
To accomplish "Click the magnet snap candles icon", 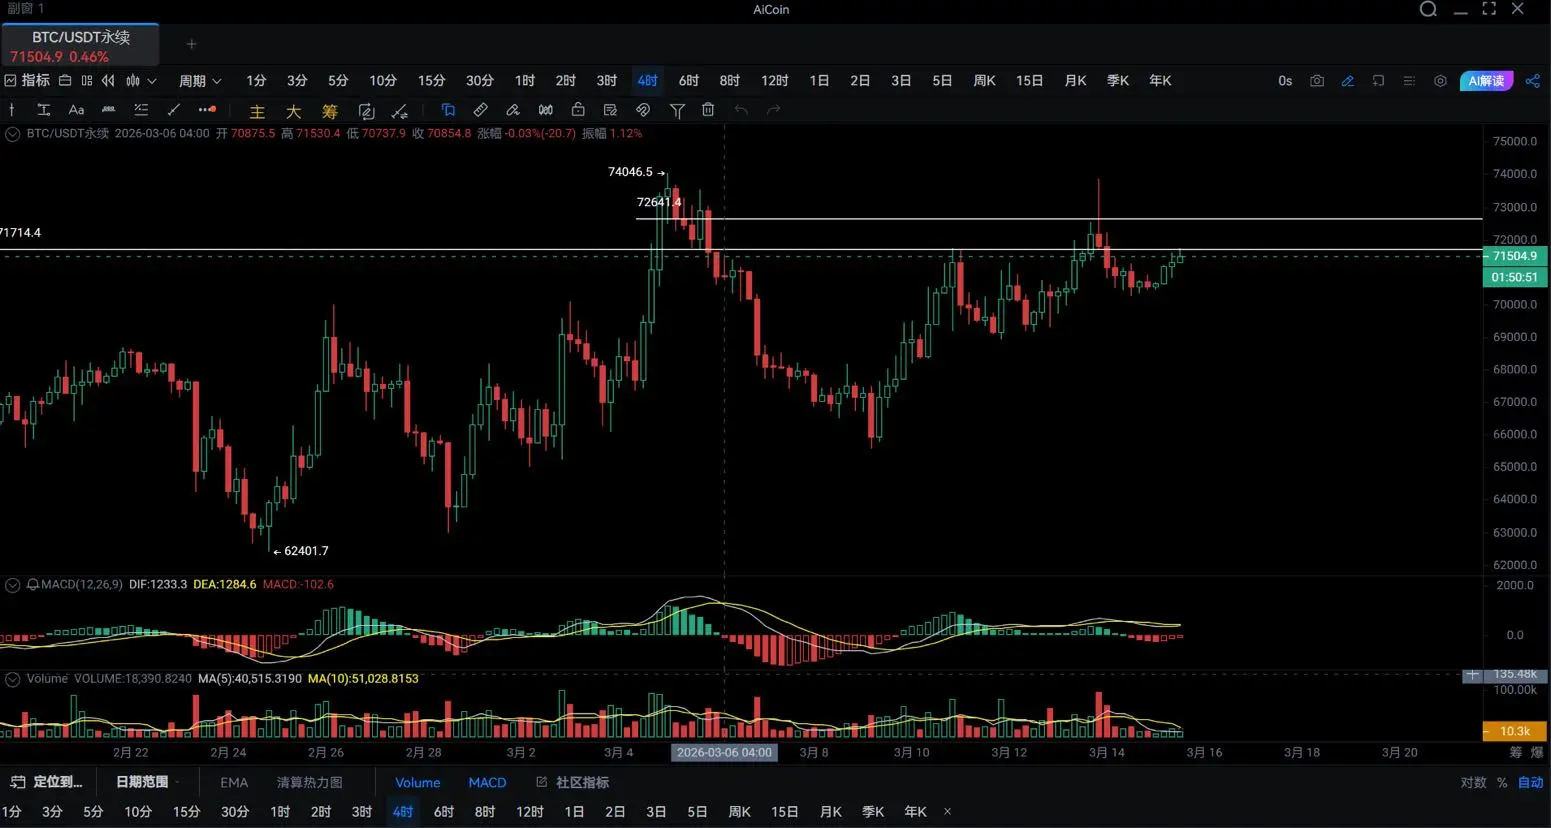I will 545,110.
